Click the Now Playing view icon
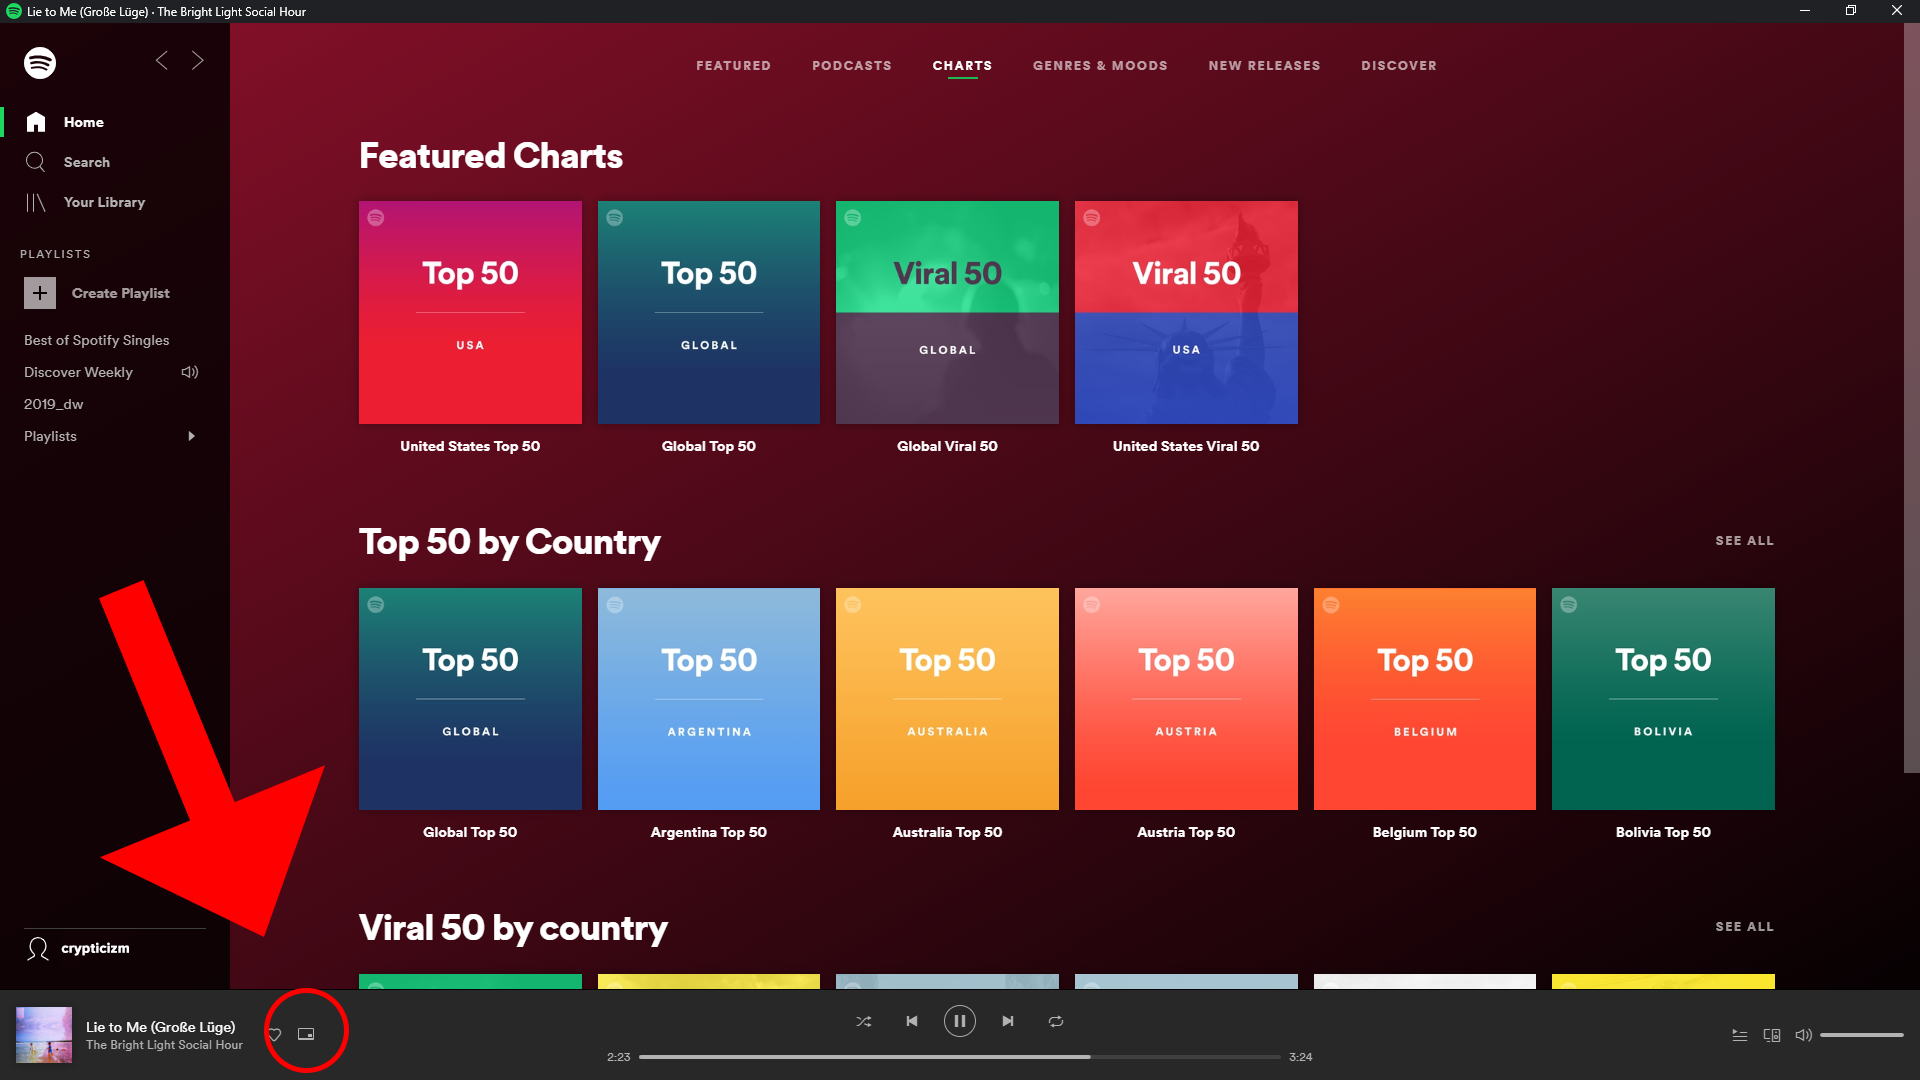Image resolution: width=1920 pixels, height=1080 pixels. tap(306, 1034)
